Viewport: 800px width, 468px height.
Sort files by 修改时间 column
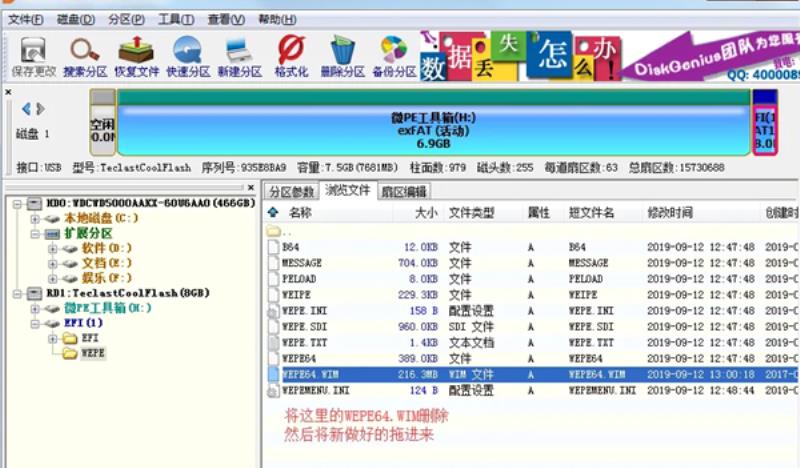(x=670, y=212)
